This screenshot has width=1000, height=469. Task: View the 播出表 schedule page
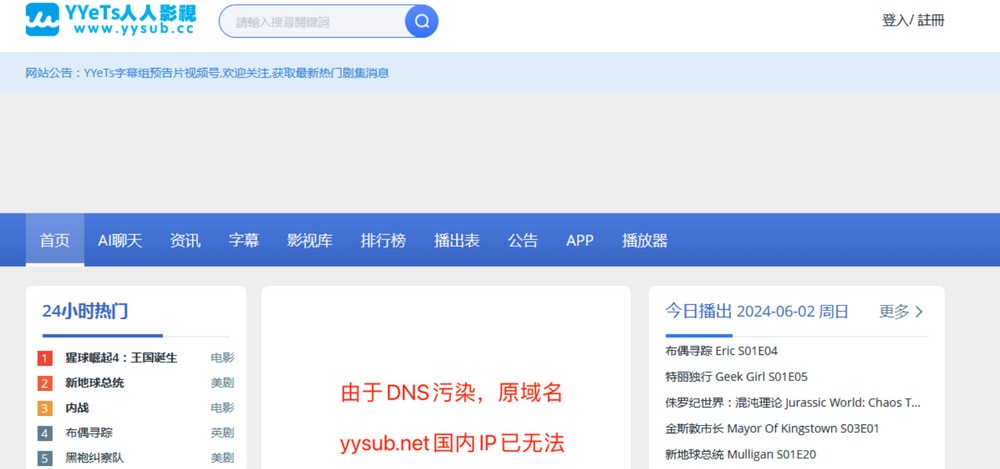click(x=457, y=240)
